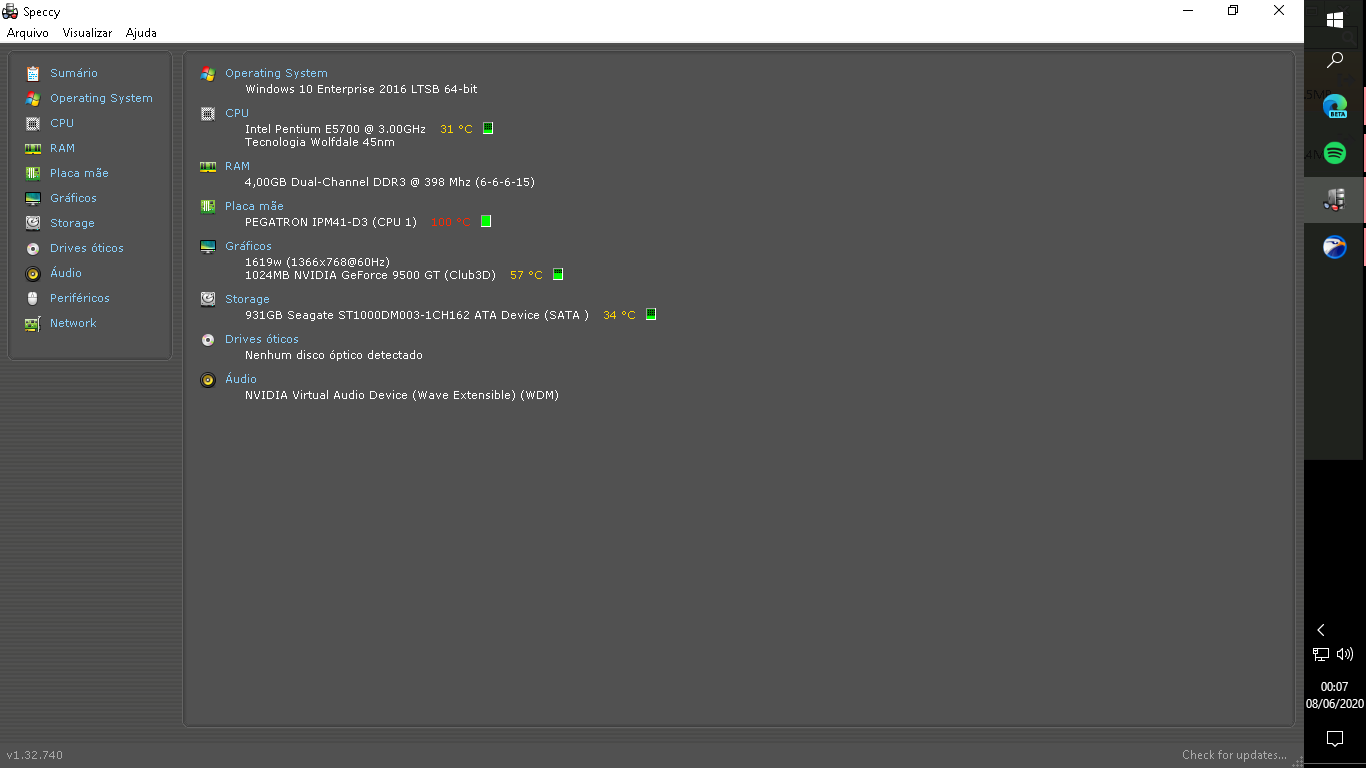Click the Drives óticos disc sidebar icon
The height and width of the screenshot is (768, 1366).
[33, 248]
